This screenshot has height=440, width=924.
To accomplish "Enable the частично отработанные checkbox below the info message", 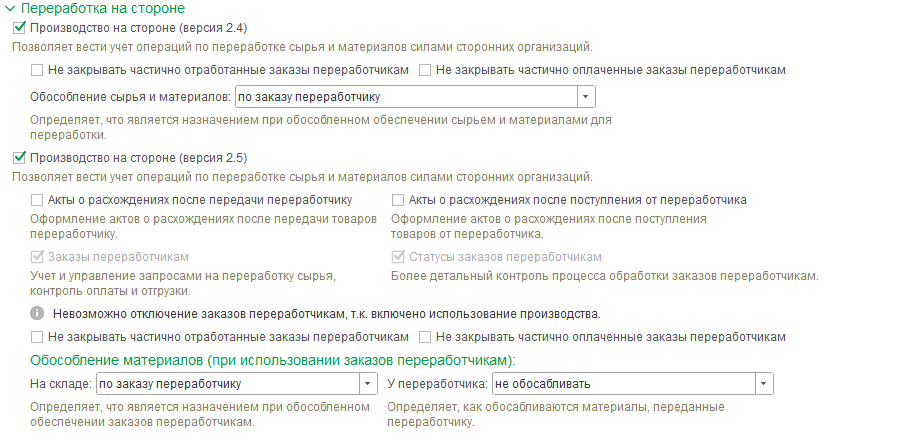I will click(37, 337).
